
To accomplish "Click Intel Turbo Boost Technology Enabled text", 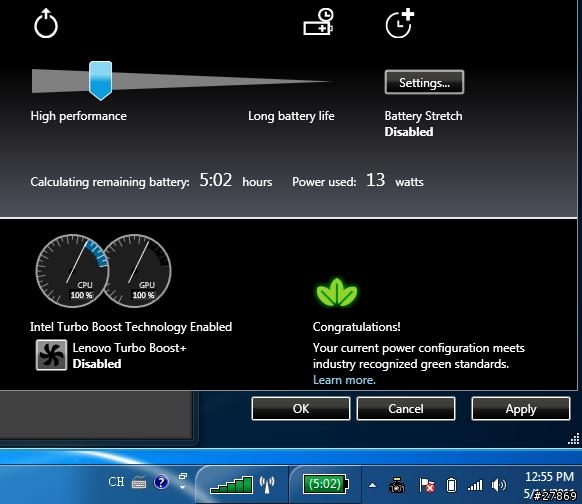I will (131, 327).
